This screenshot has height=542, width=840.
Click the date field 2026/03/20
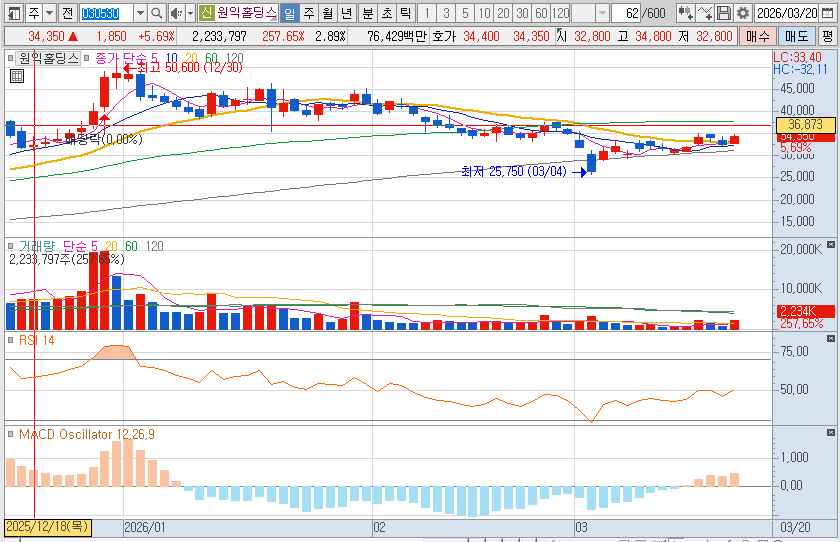pyautogui.click(x=787, y=13)
